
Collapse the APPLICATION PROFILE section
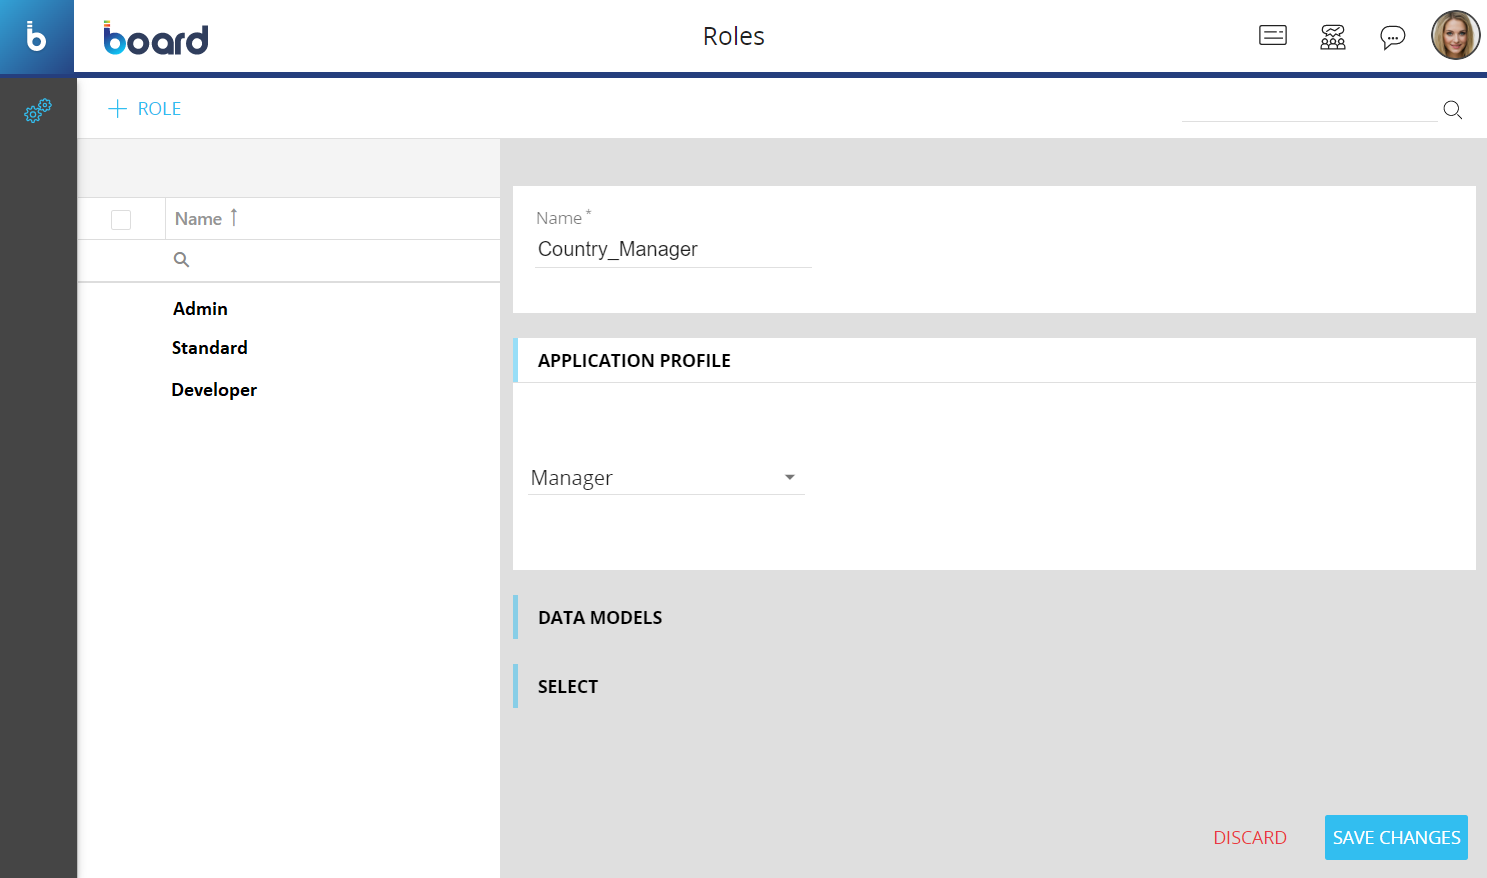[634, 361]
